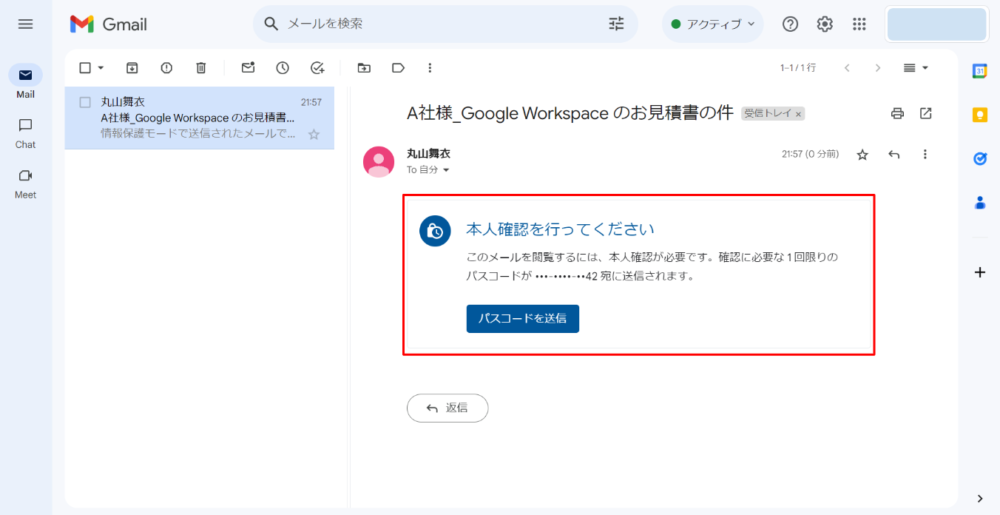Open the 丸山舞衣 email in the message list
Viewport: 1000px width, 515px height.
pyautogui.click(x=200, y=119)
